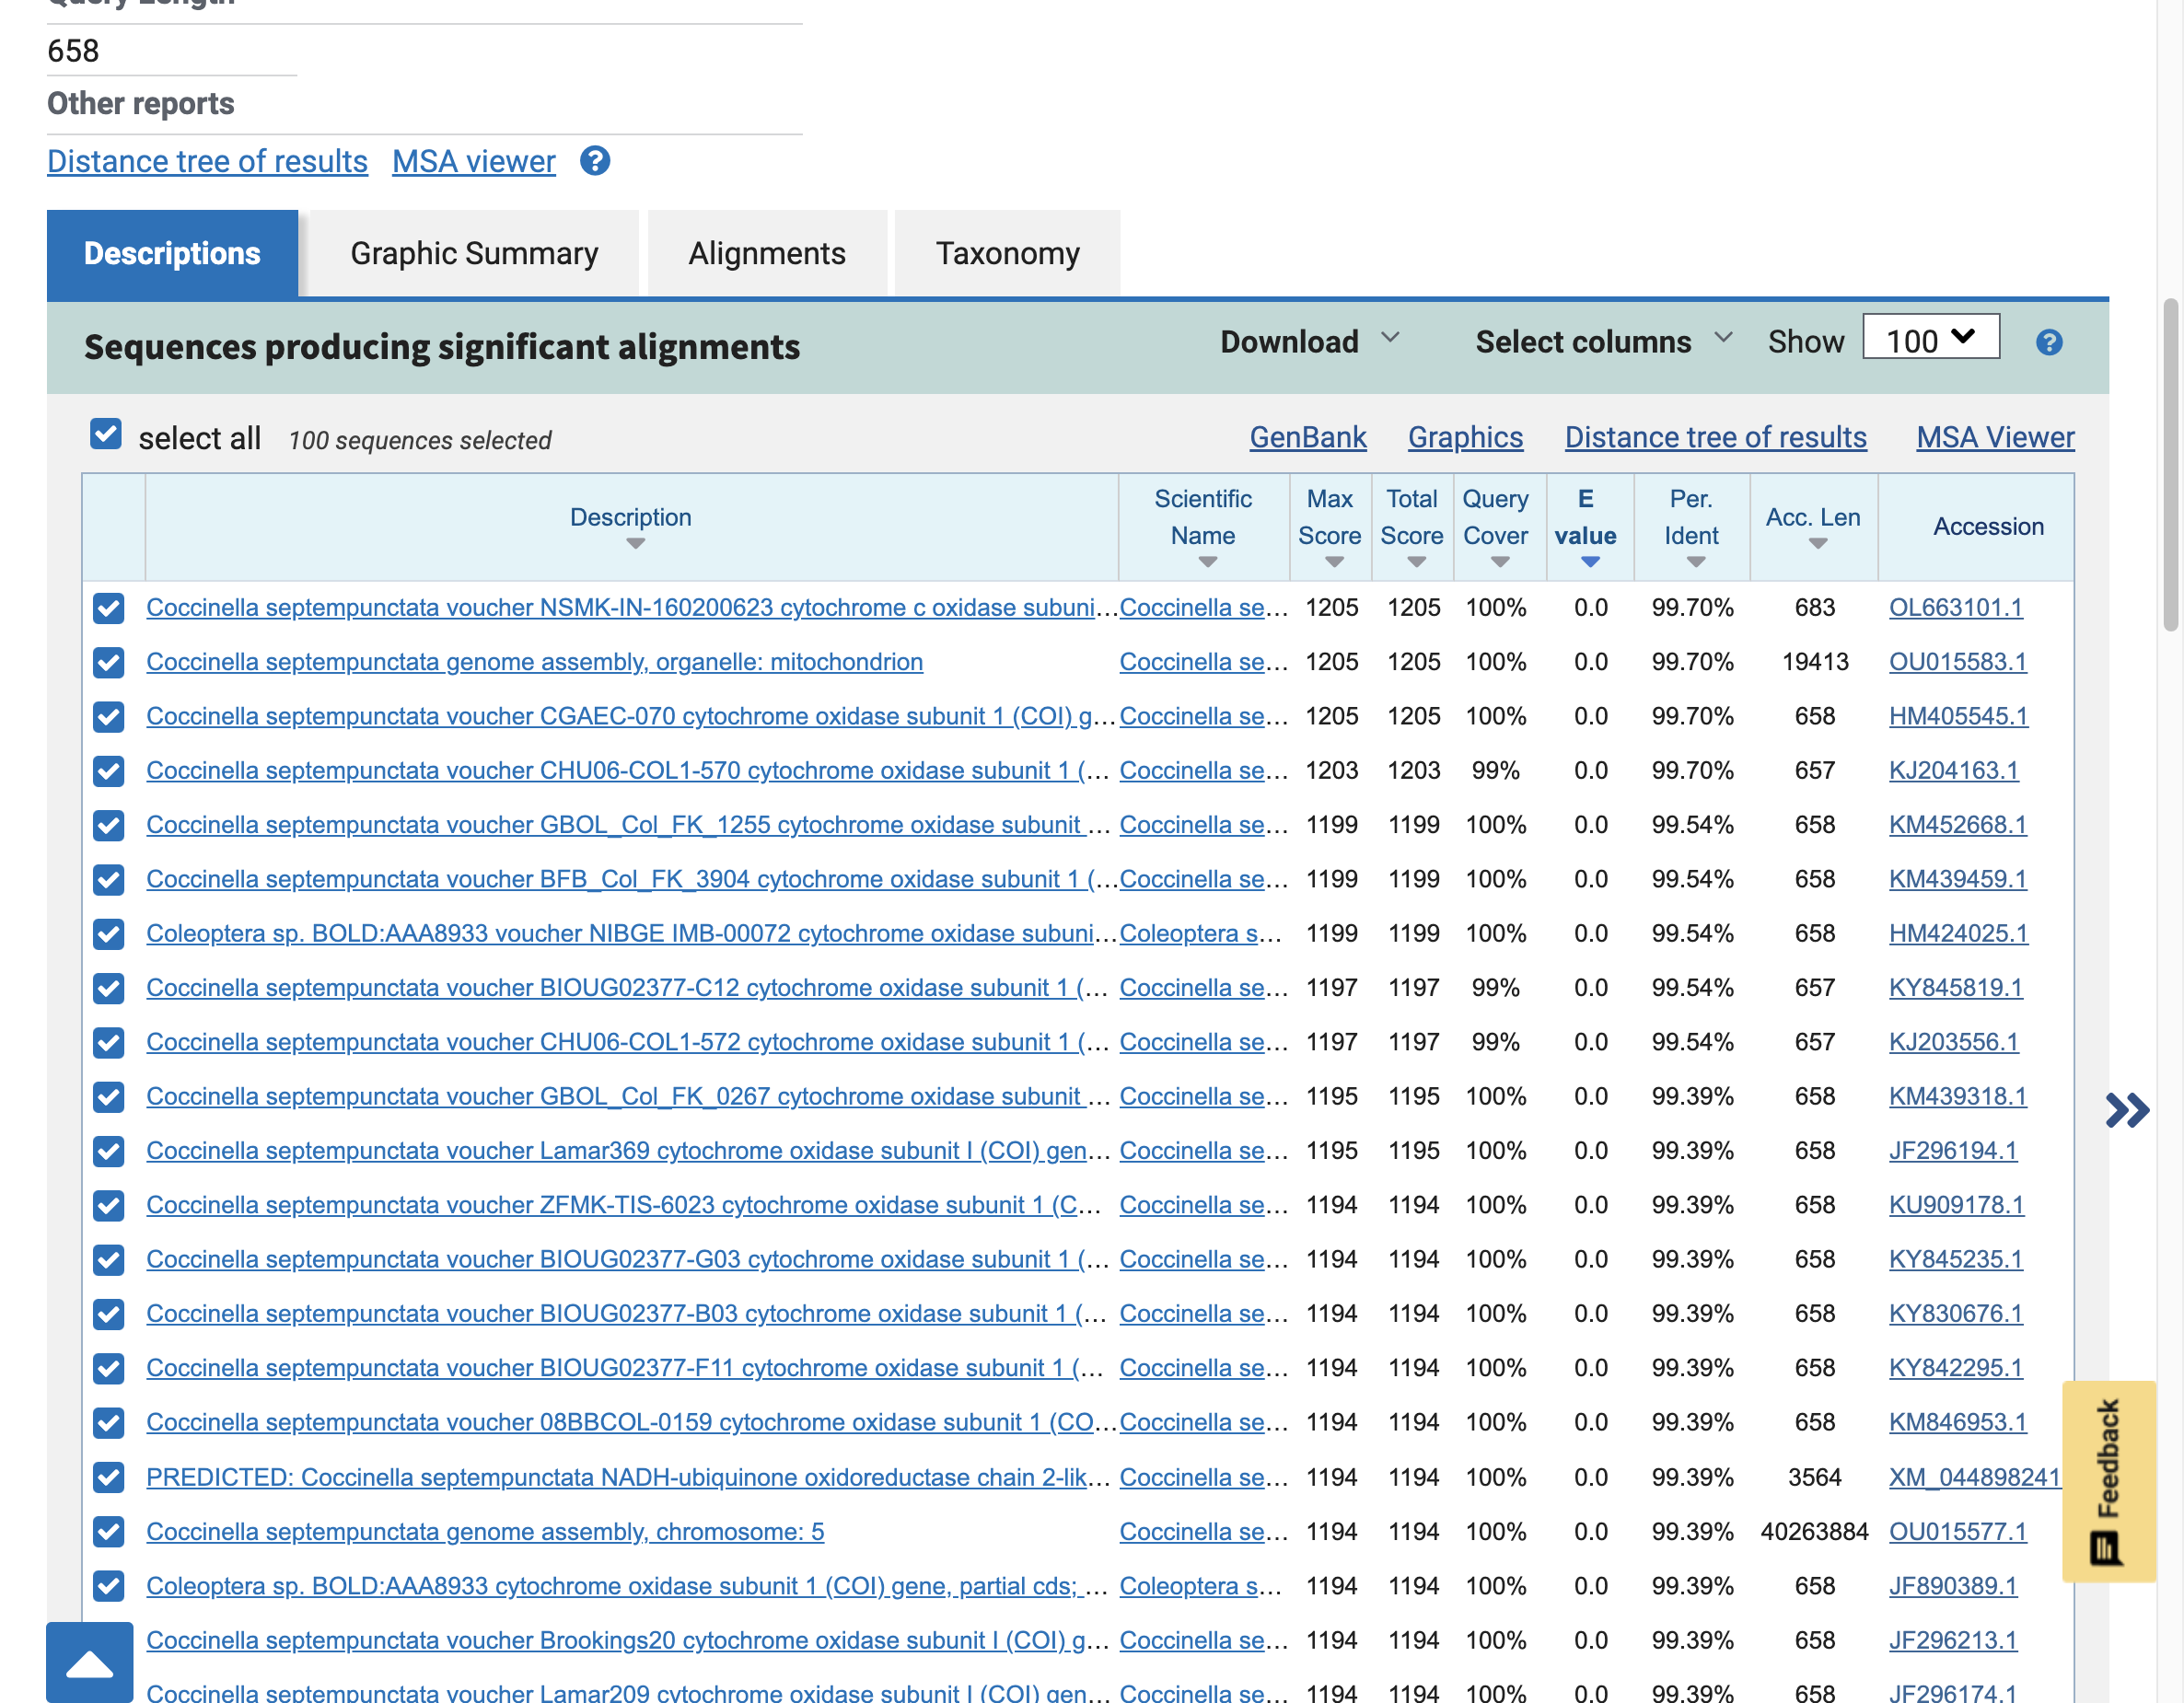Sort by Description column arrow
Screen dimensions: 2184x1703
coord(635,544)
